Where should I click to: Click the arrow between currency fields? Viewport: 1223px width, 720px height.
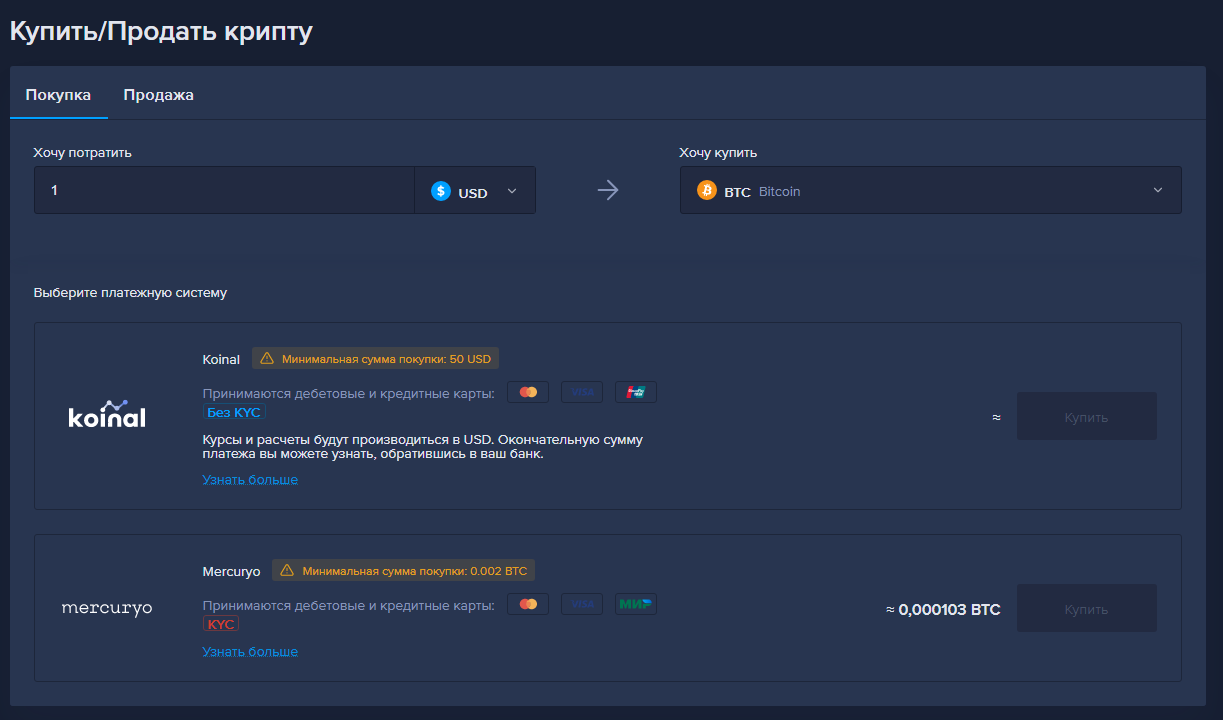[608, 190]
